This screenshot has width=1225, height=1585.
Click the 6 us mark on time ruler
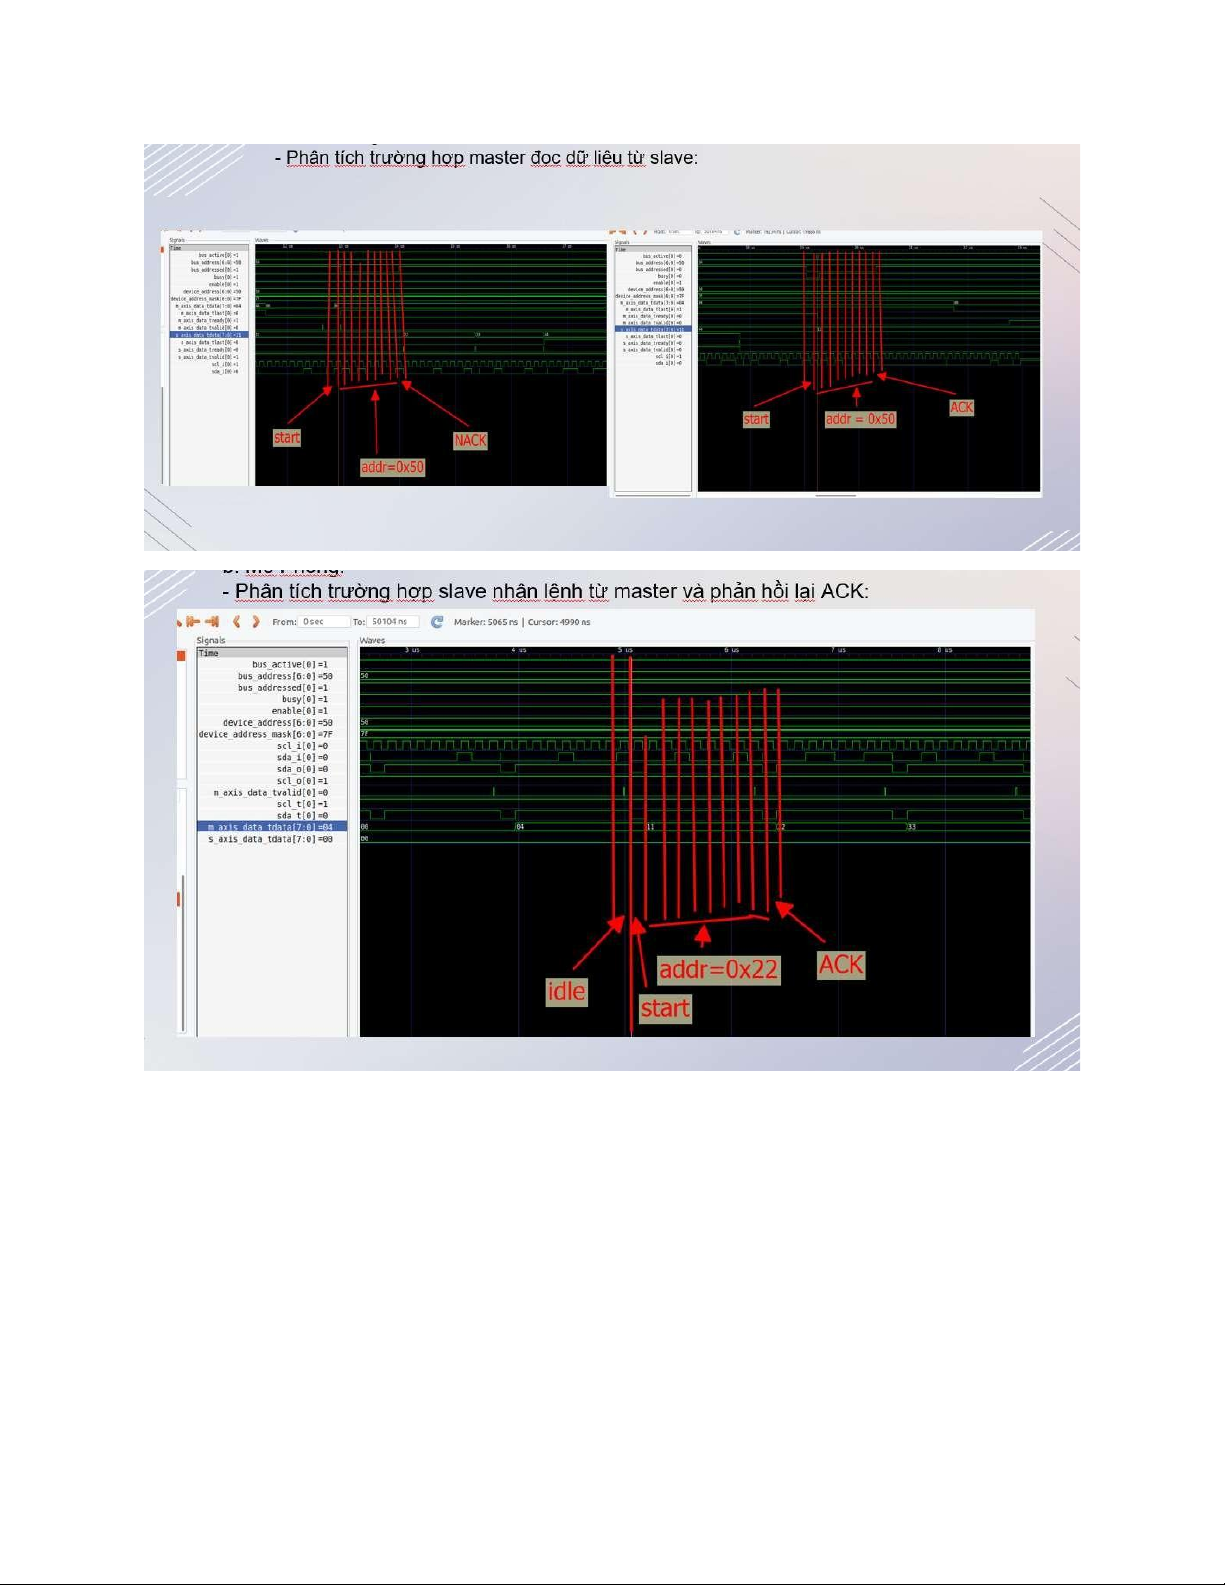[x=732, y=651]
